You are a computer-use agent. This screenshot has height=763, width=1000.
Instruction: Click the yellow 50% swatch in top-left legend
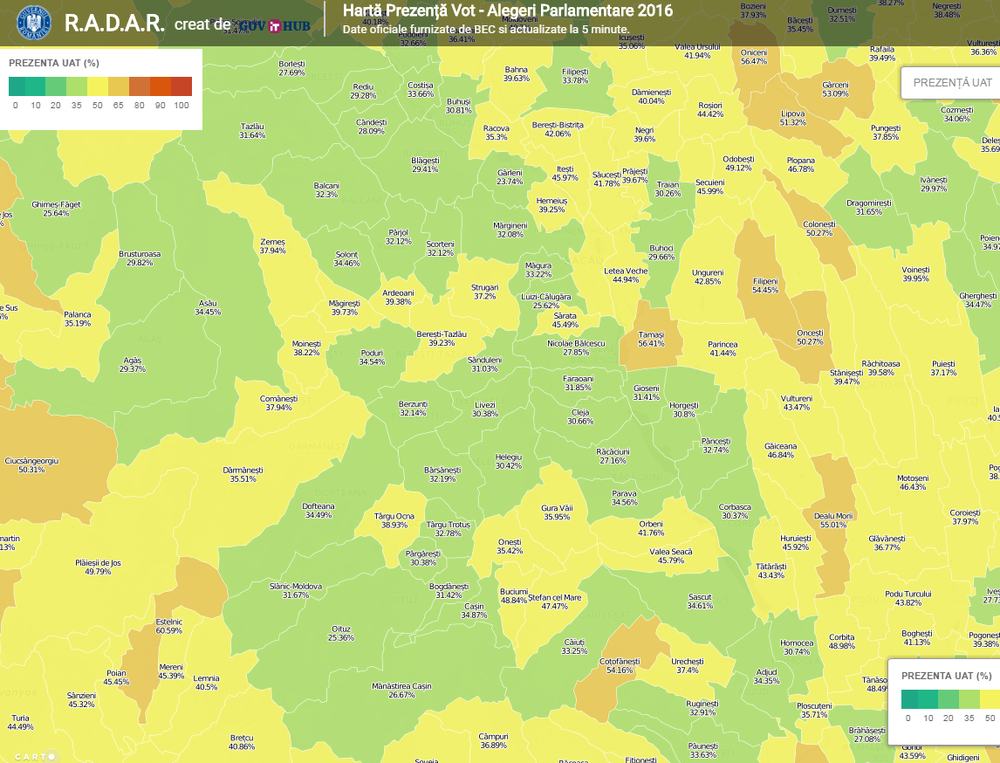click(97, 87)
